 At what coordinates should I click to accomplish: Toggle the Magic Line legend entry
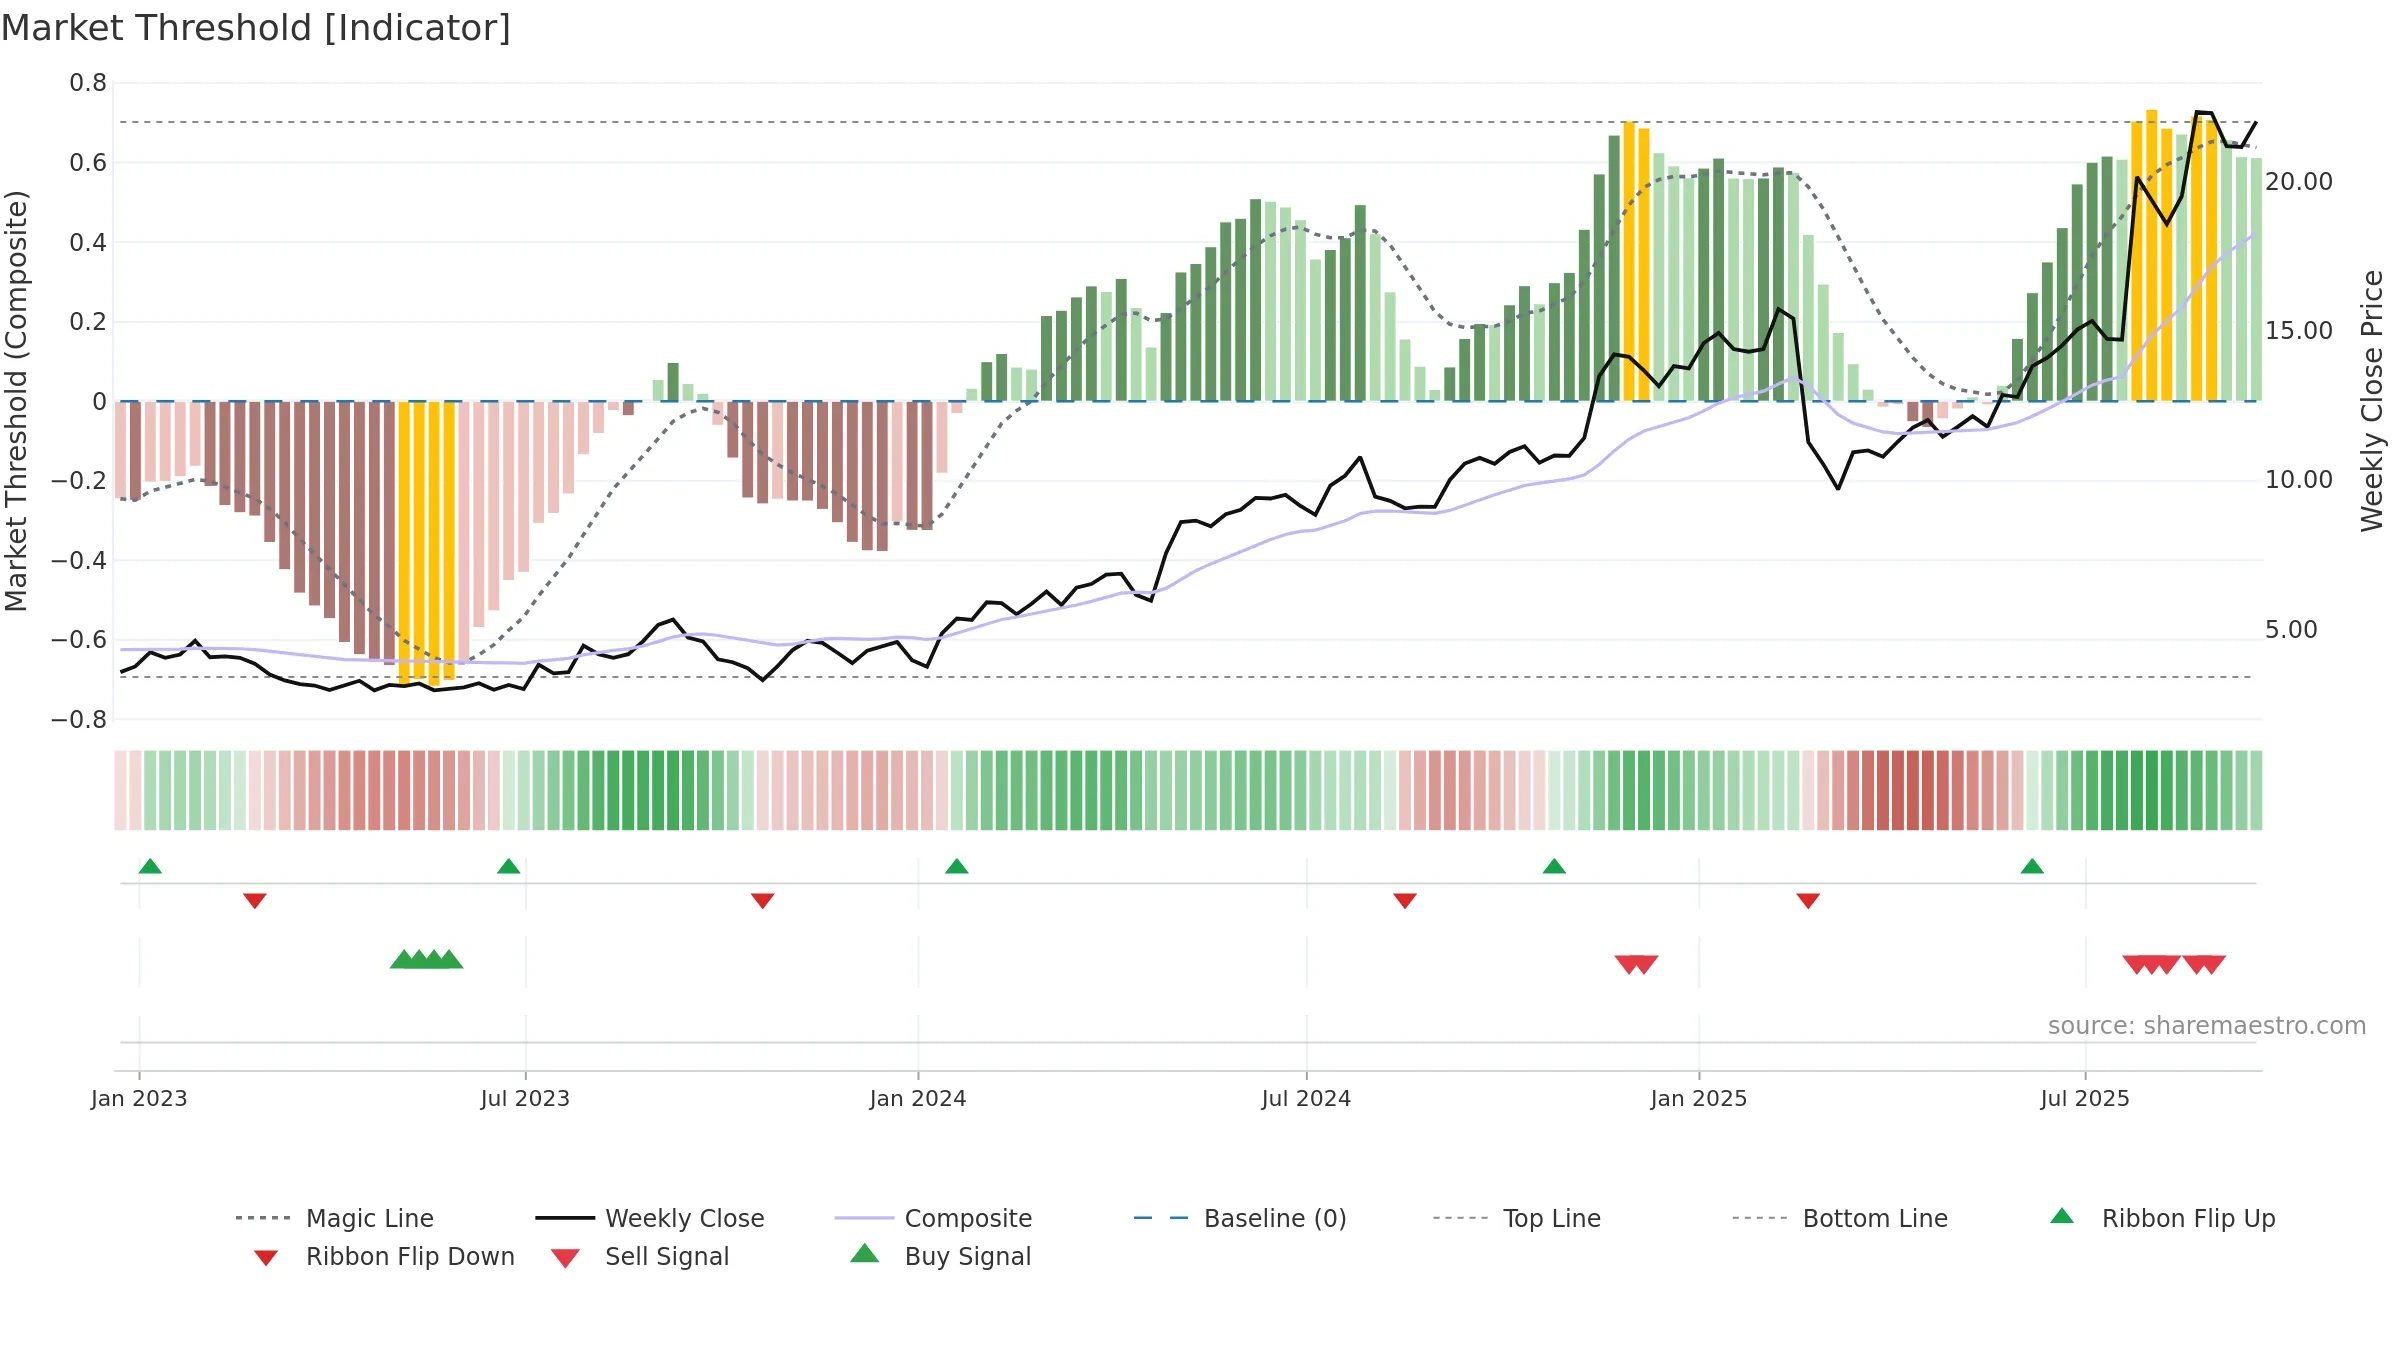coord(334,1218)
